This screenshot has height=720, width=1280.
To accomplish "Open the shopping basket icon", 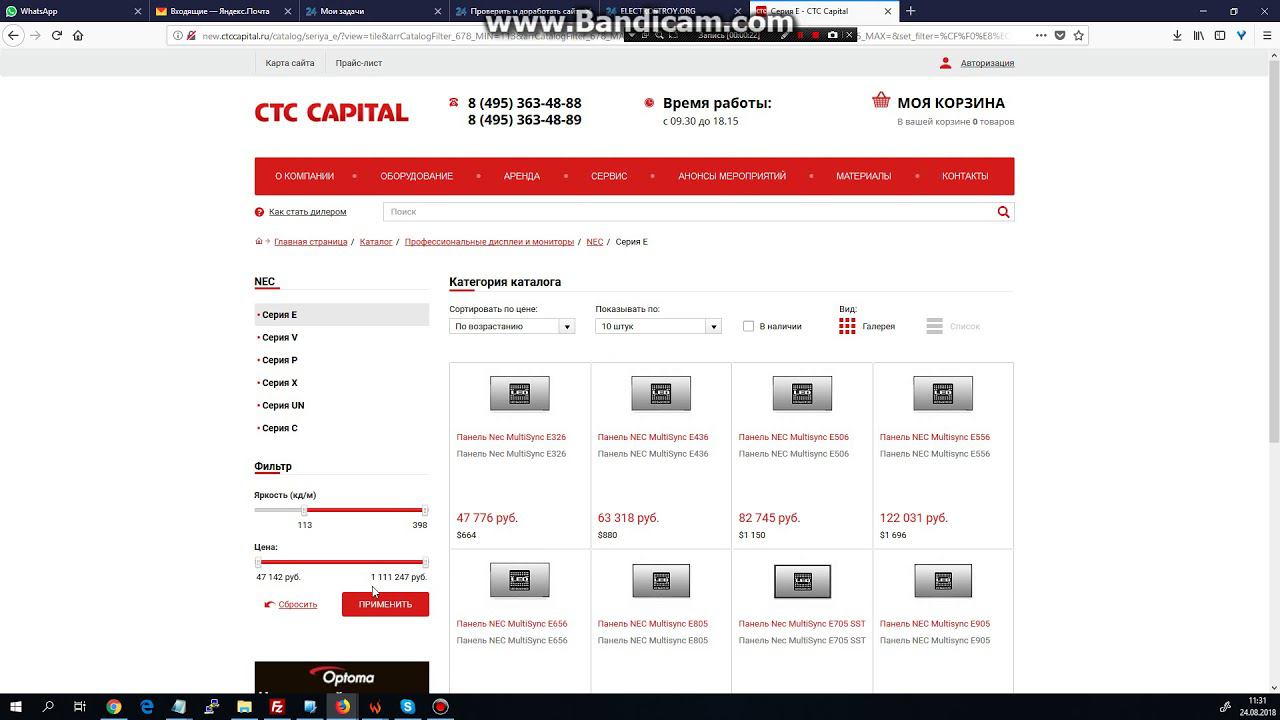I will point(881,100).
